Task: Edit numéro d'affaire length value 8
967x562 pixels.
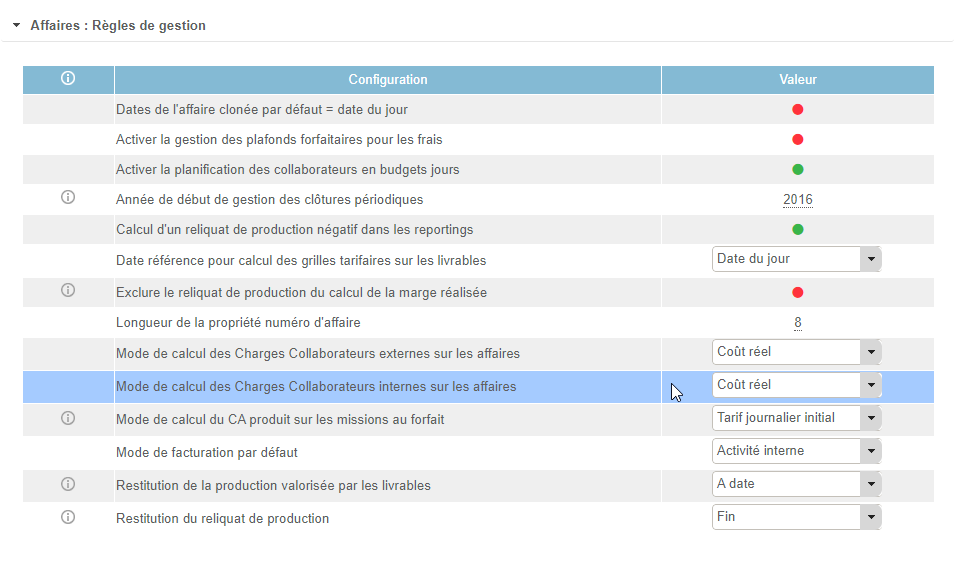Action: coord(797,322)
